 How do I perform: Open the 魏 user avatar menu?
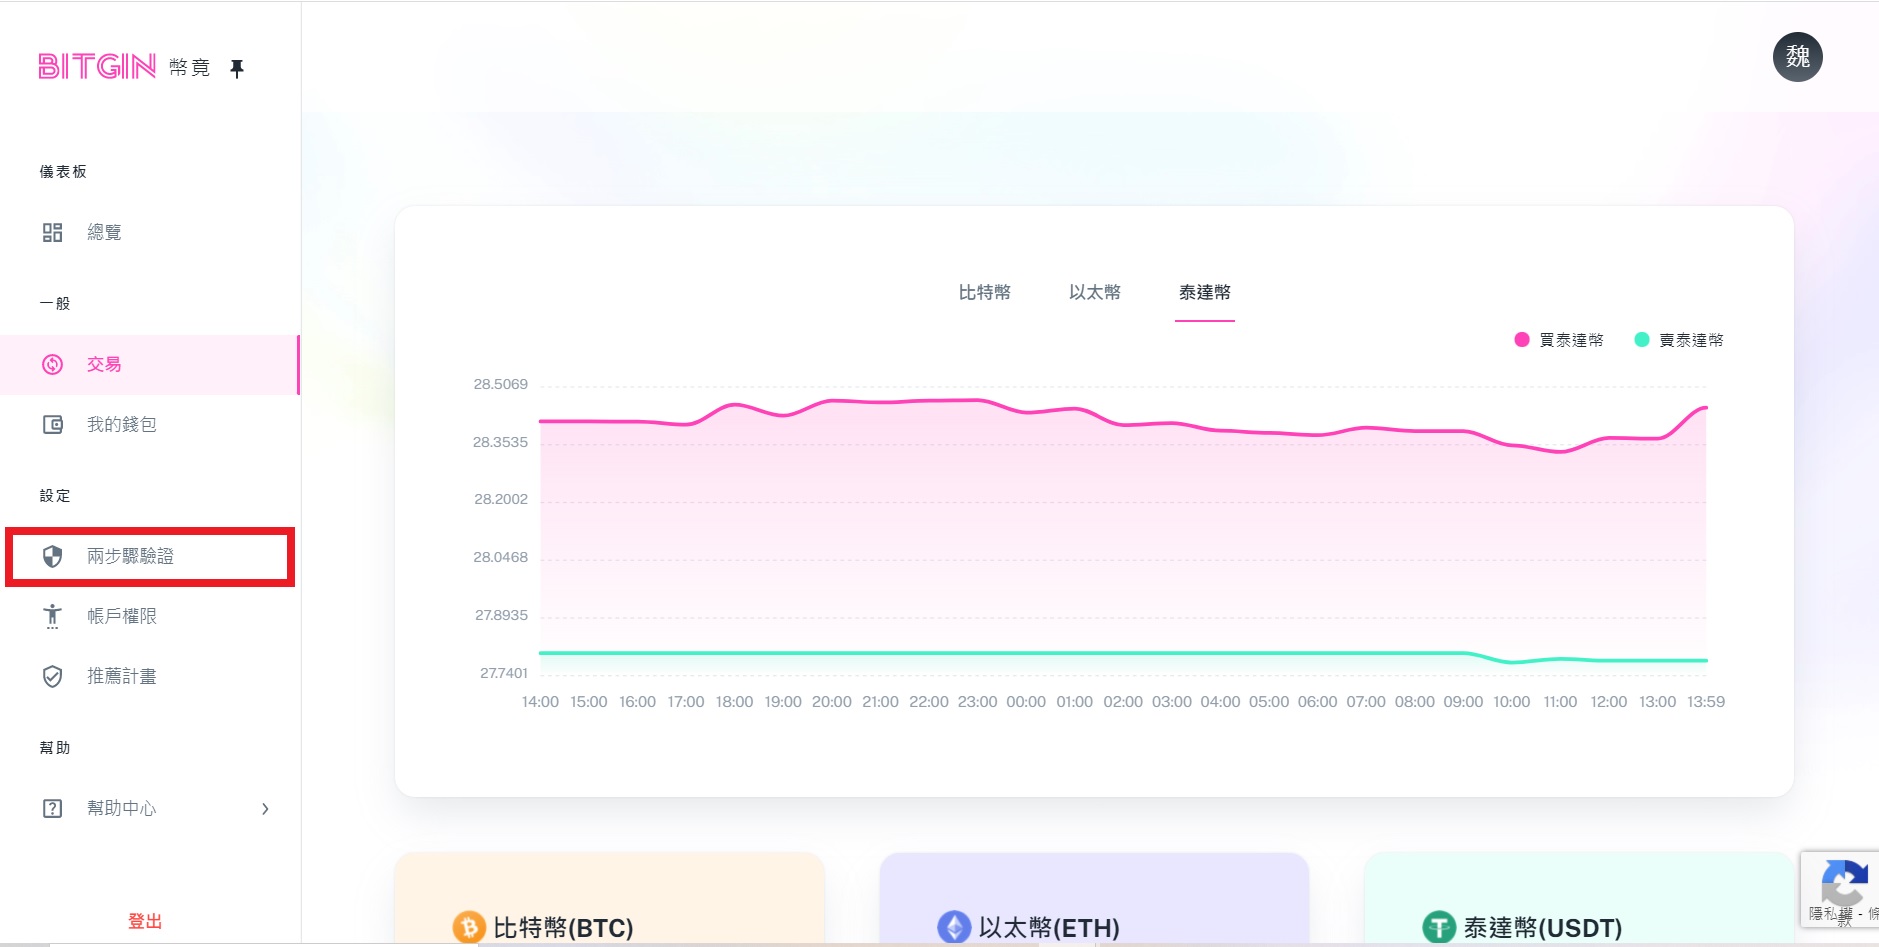(1797, 57)
